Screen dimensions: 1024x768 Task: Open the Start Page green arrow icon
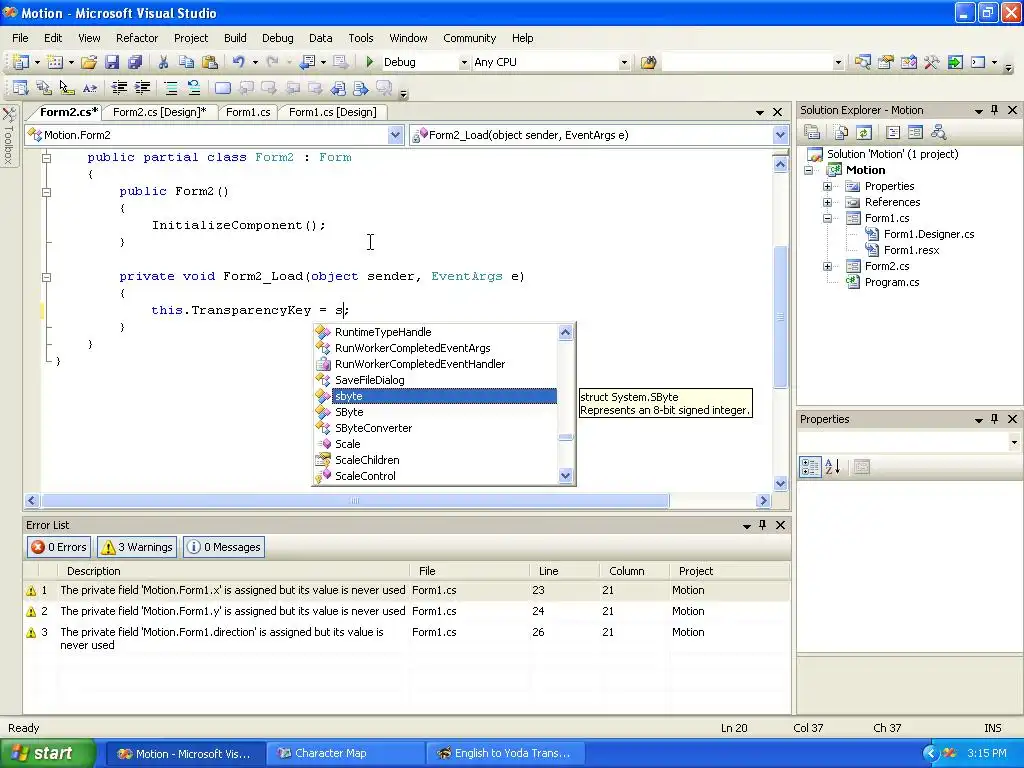pyautogui.click(x=955, y=62)
